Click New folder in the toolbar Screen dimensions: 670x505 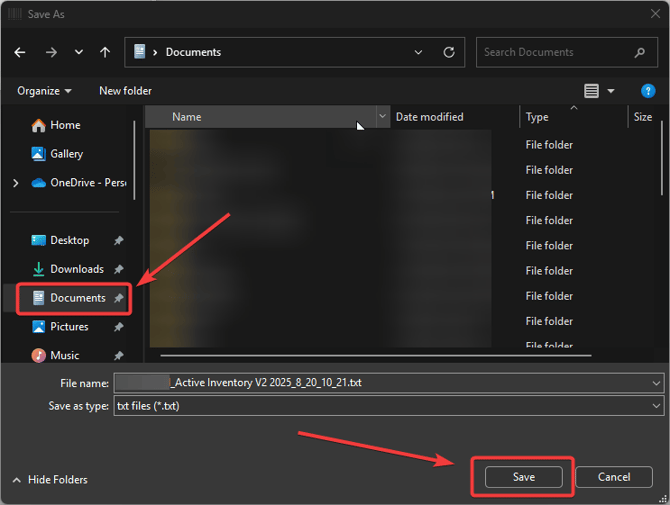coord(125,91)
